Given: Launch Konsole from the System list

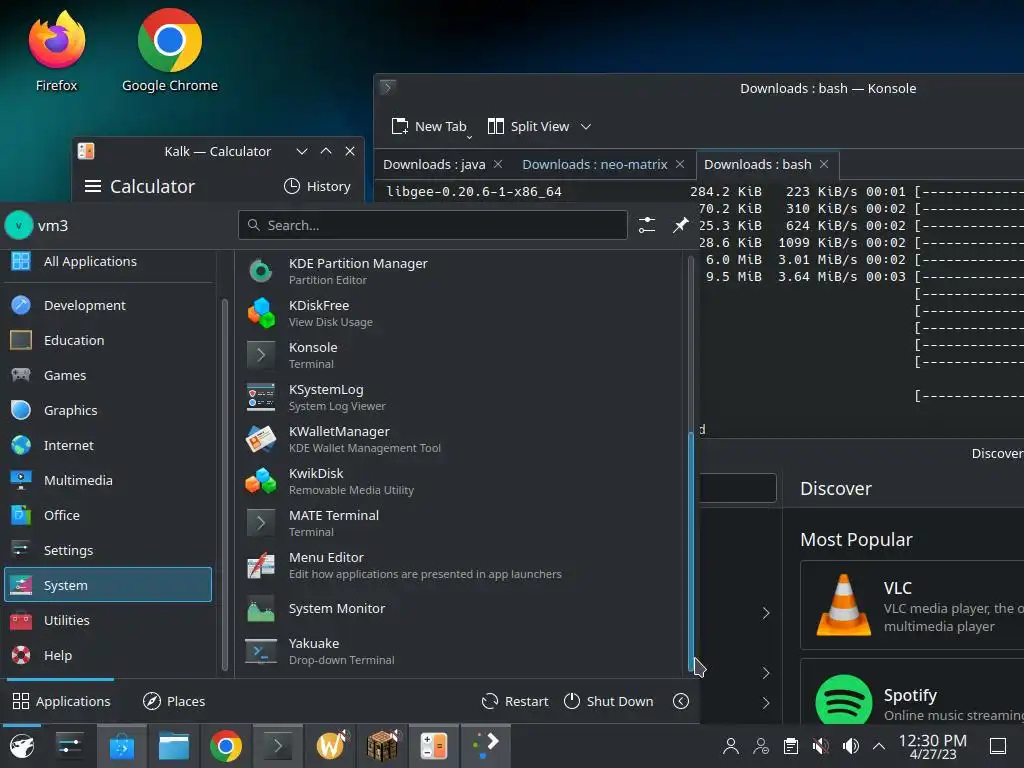Looking at the screenshot, I should point(460,355).
